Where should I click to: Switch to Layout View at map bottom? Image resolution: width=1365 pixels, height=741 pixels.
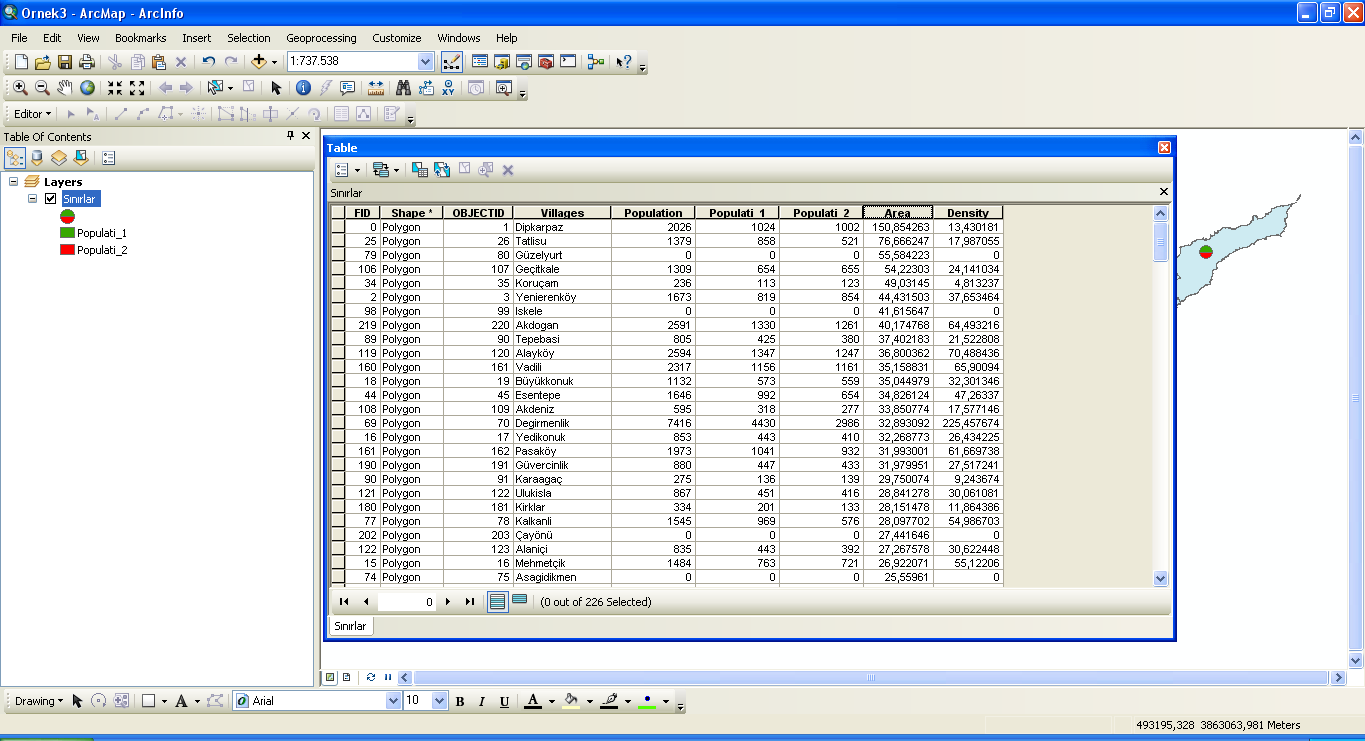346,677
